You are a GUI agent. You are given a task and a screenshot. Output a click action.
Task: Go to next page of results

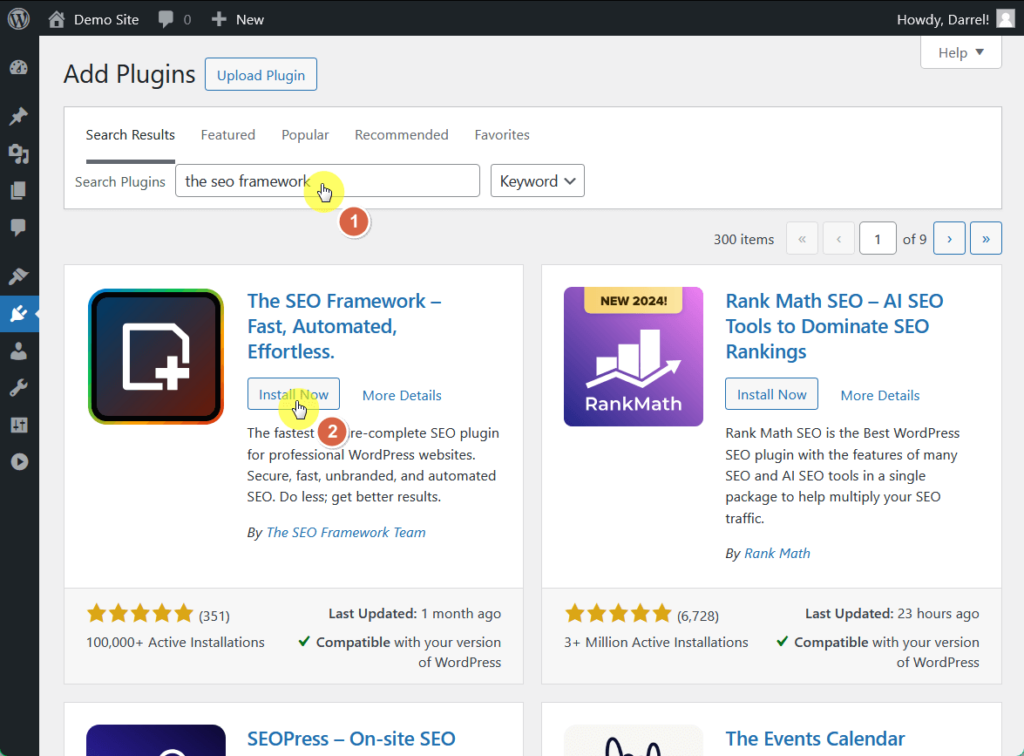coord(949,239)
